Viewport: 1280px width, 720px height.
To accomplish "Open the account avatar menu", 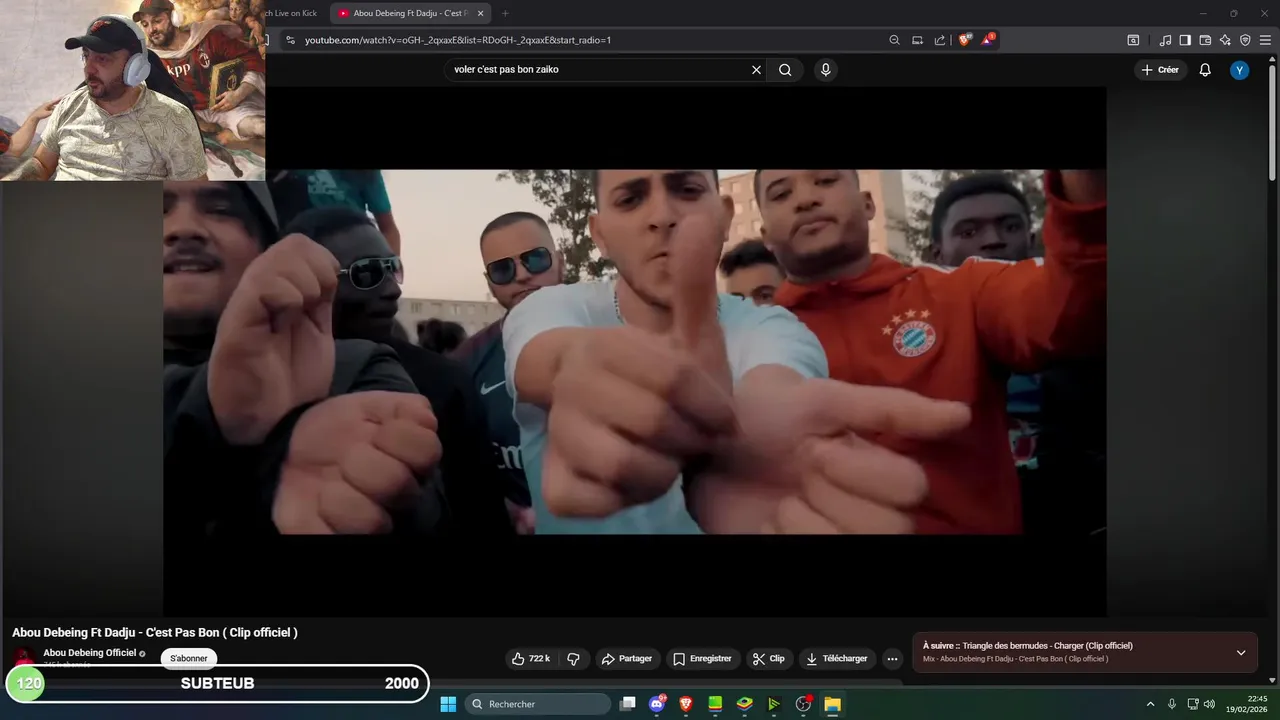I will point(1240,70).
